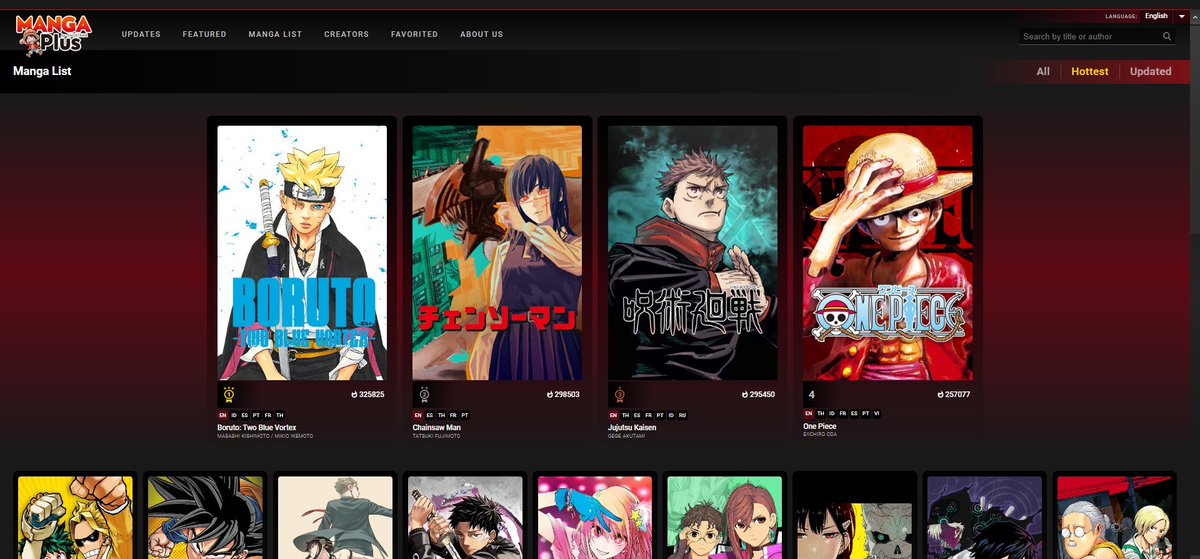Select the ID language tag under Boruto
Viewport: 1200px width, 559px height.
tap(234, 414)
